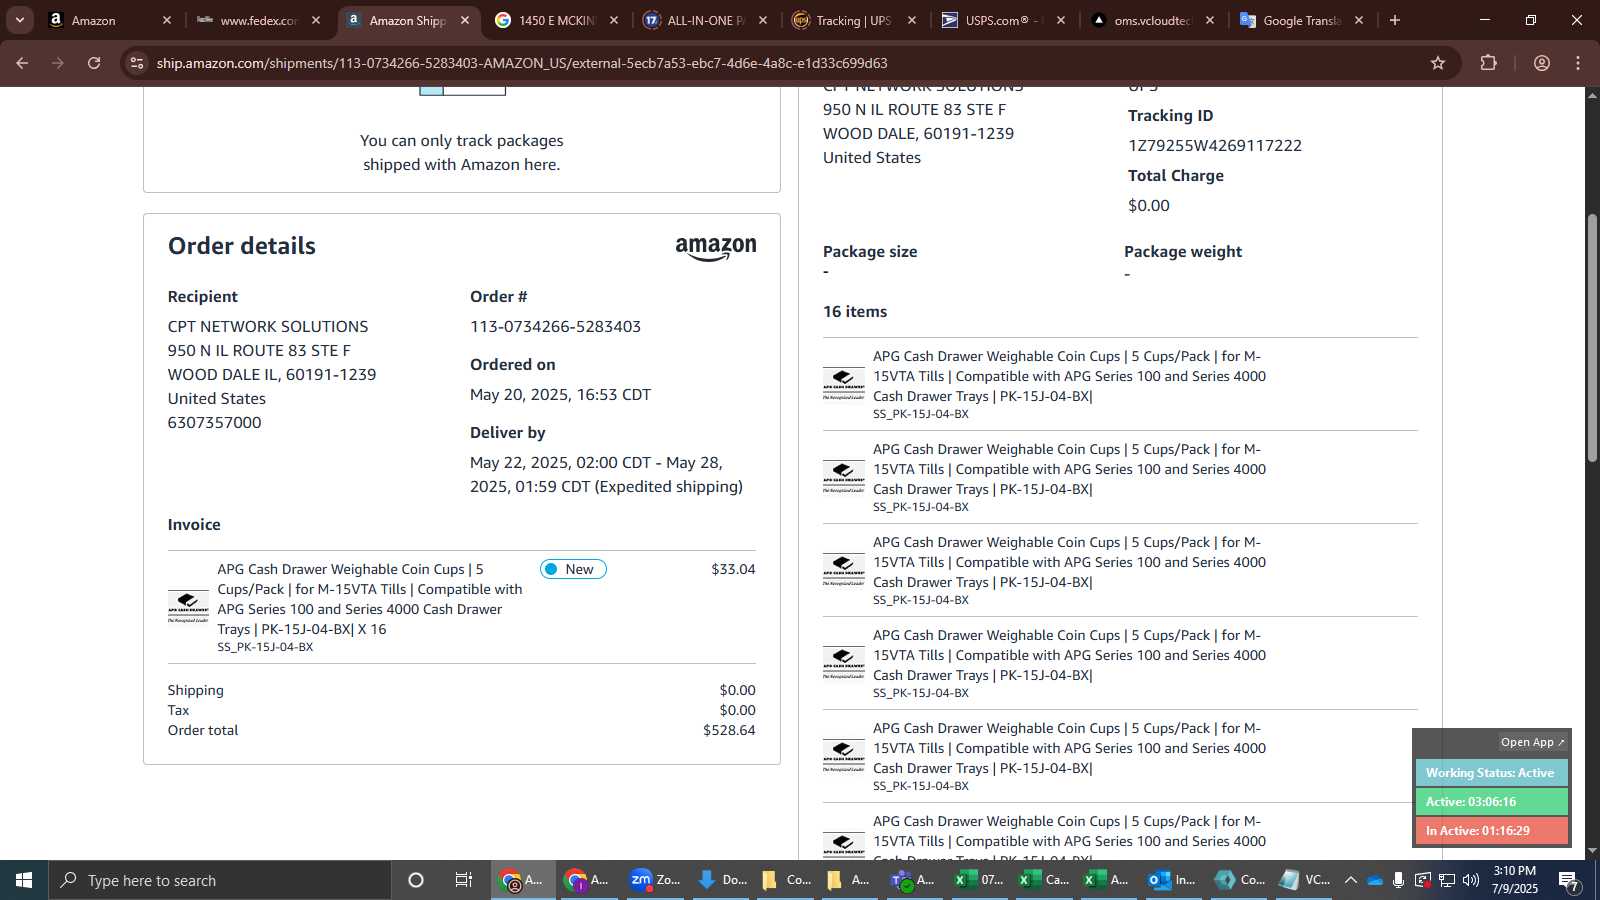Open Cortana circle icon on taskbar

point(416,880)
